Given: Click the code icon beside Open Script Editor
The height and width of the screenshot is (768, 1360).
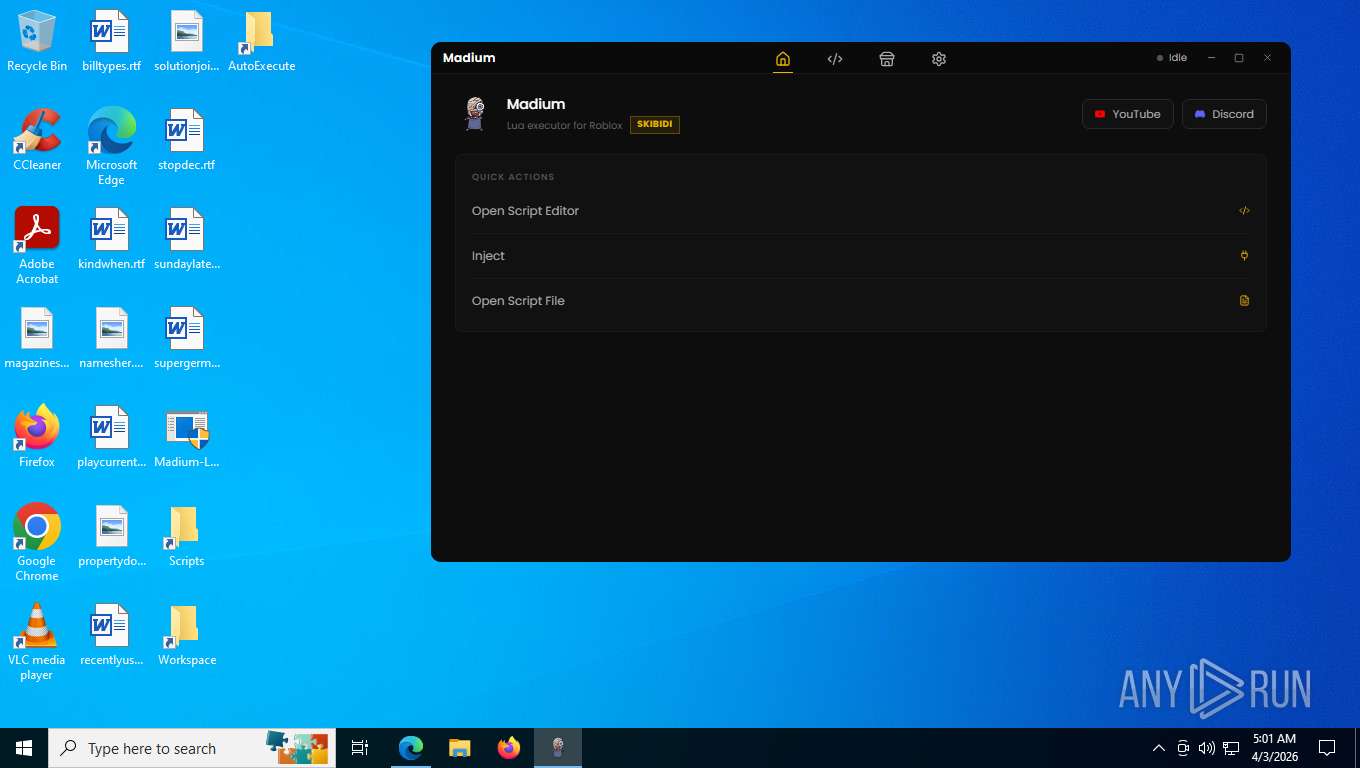Looking at the screenshot, I should point(1244,211).
